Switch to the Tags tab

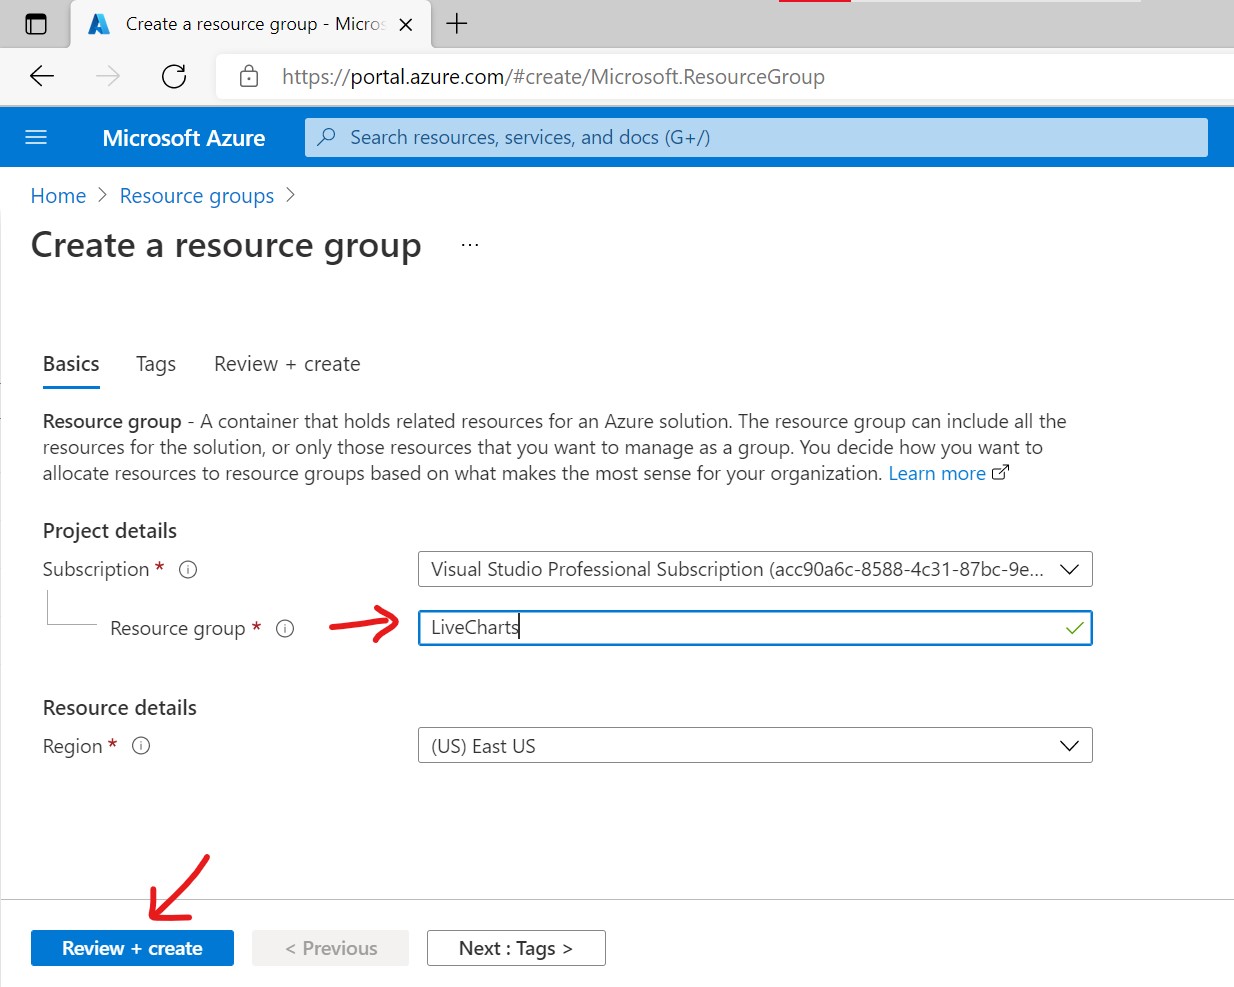click(156, 364)
